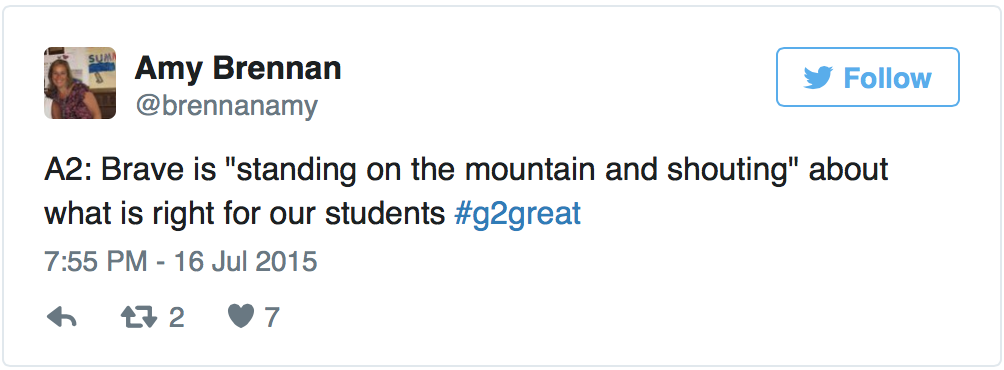Follow Amy Brennan with Follow button
The width and height of the screenshot is (1004, 370).
pyautogui.click(x=868, y=77)
